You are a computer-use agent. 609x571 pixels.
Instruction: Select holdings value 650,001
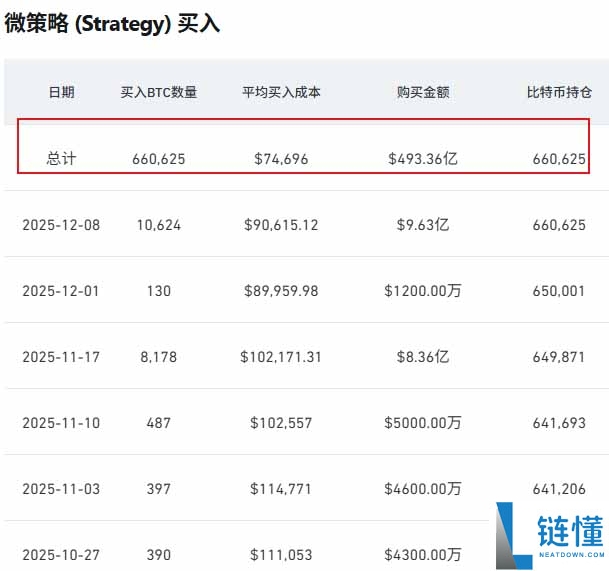coord(559,291)
